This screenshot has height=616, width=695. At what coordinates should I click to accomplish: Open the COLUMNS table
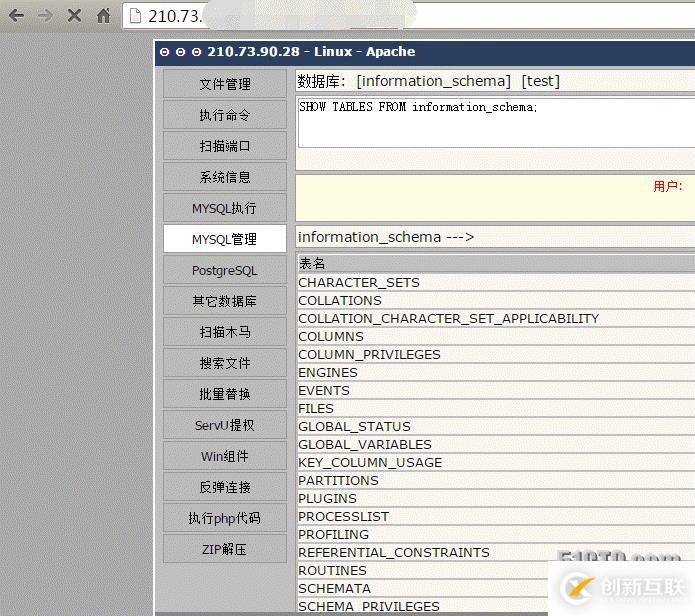pos(331,336)
